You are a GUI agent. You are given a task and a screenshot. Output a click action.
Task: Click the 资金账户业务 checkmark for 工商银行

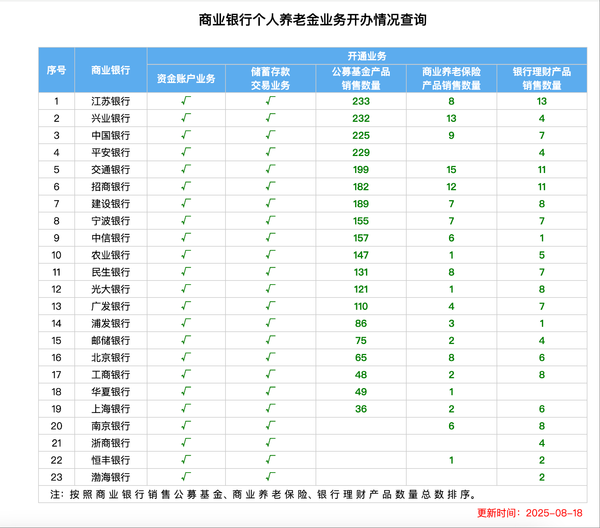coord(186,374)
